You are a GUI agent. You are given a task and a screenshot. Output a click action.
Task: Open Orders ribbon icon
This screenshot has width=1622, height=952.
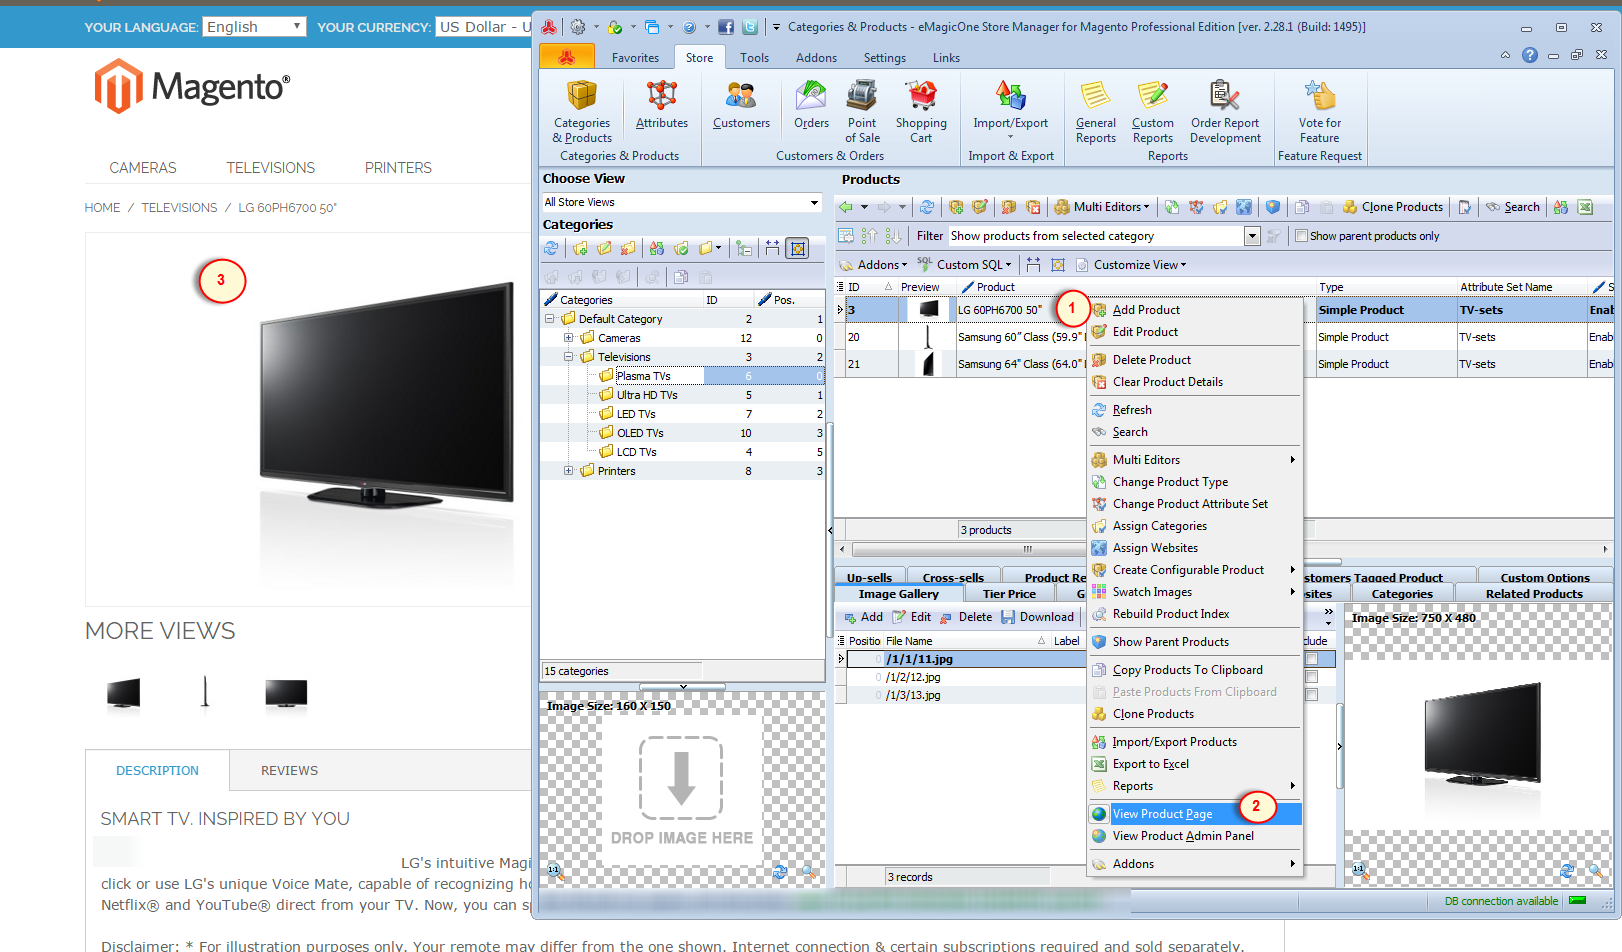pos(811,105)
